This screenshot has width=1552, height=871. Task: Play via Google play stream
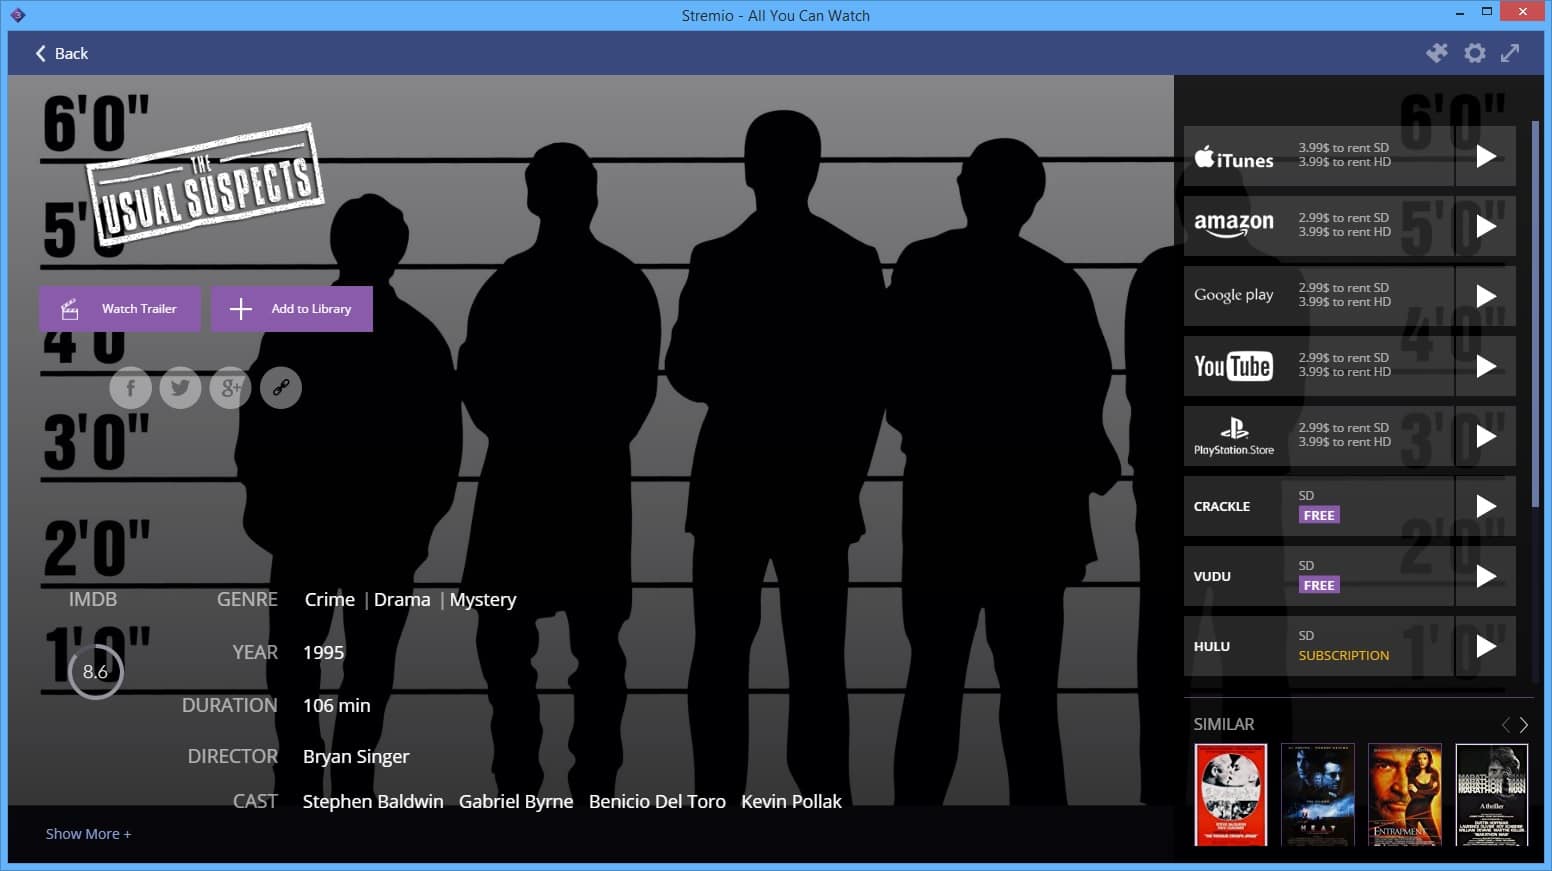1486,296
